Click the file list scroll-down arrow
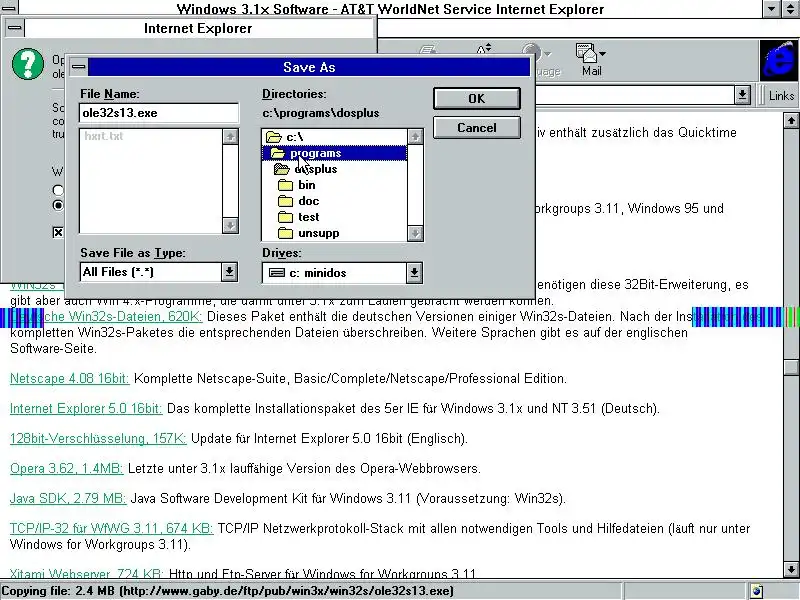This screenshot has height=600, width=800. [230, 225]
